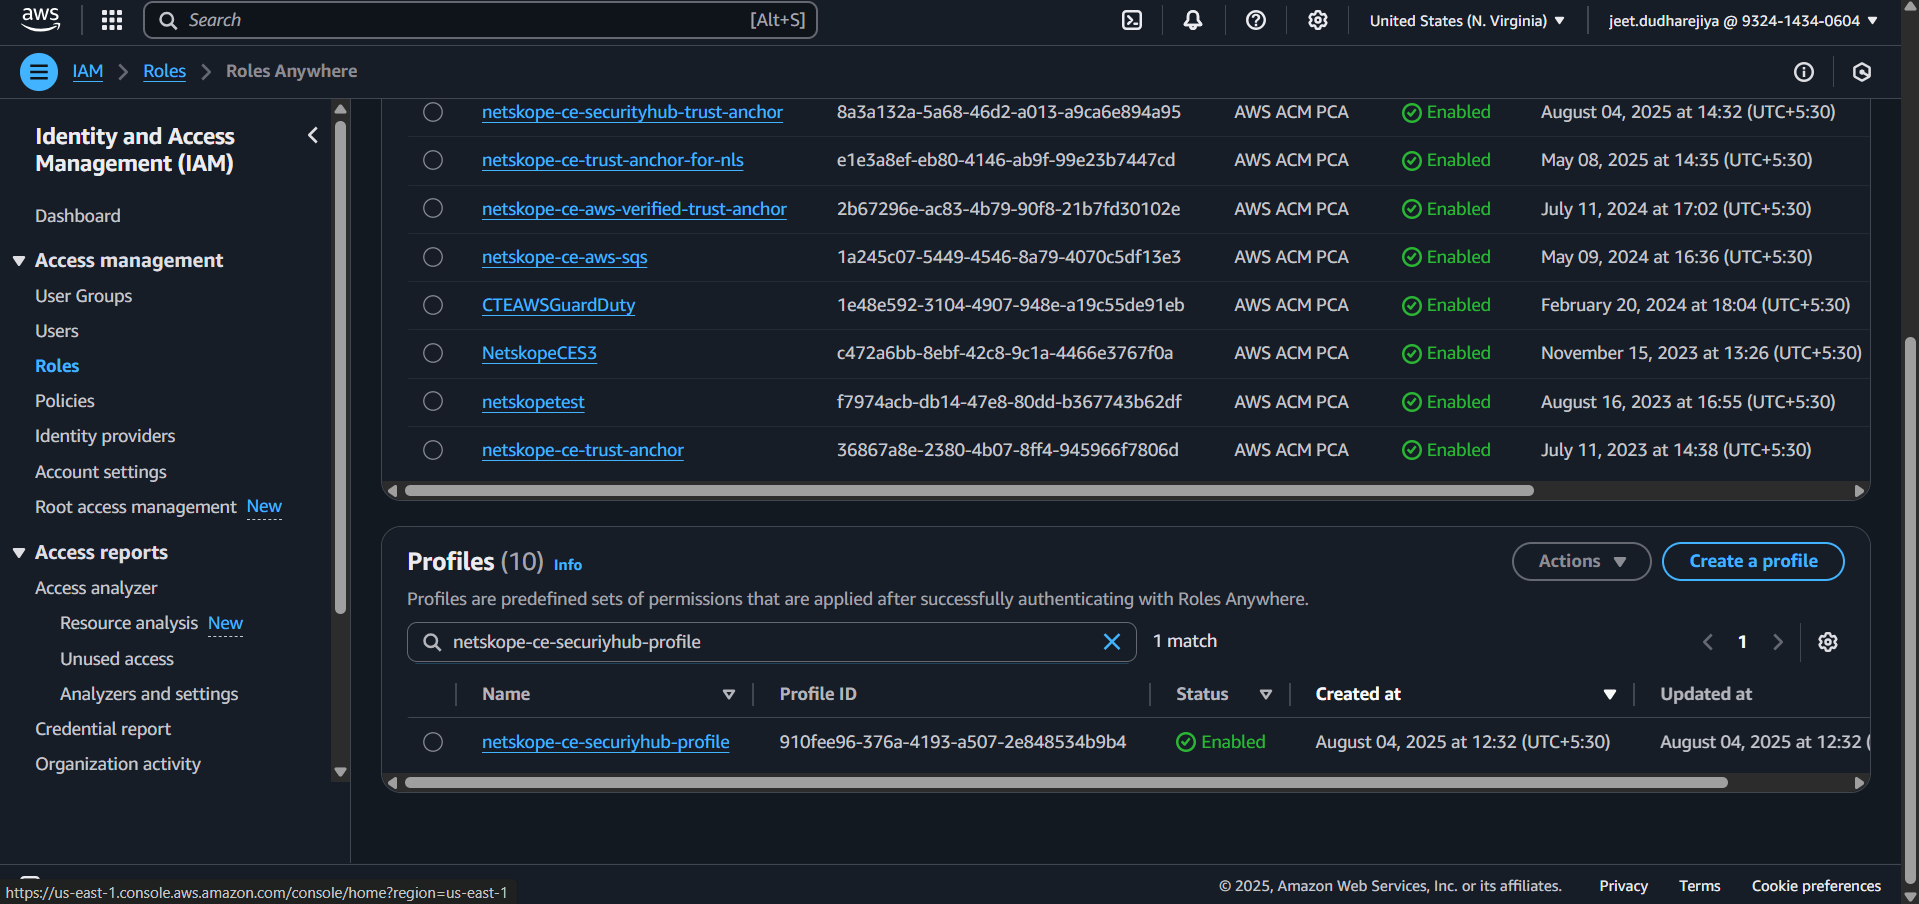Viewport: 1919px width, 904px height.
Task: Launch the CloudShell terminal icon
Action: click(x=1132, y=20)
